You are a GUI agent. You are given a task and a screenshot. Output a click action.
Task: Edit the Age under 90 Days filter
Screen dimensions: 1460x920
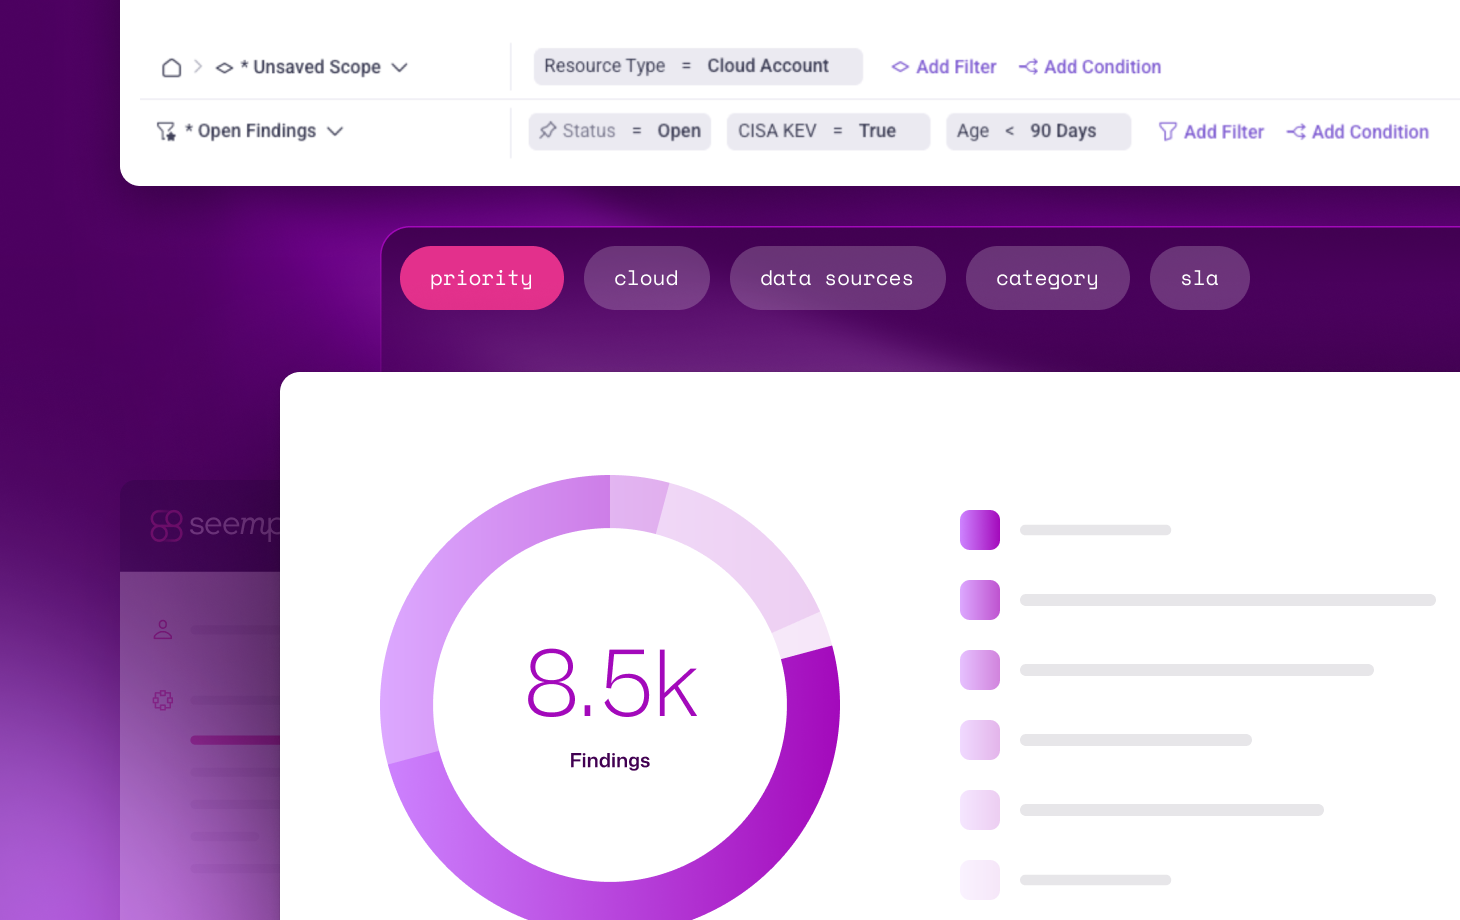1037,131
